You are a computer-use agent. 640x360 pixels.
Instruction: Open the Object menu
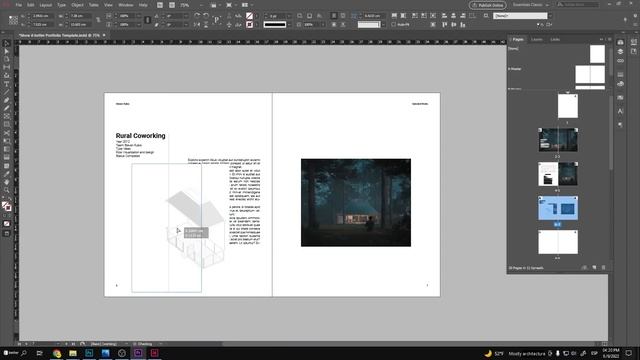click(77, 5)
